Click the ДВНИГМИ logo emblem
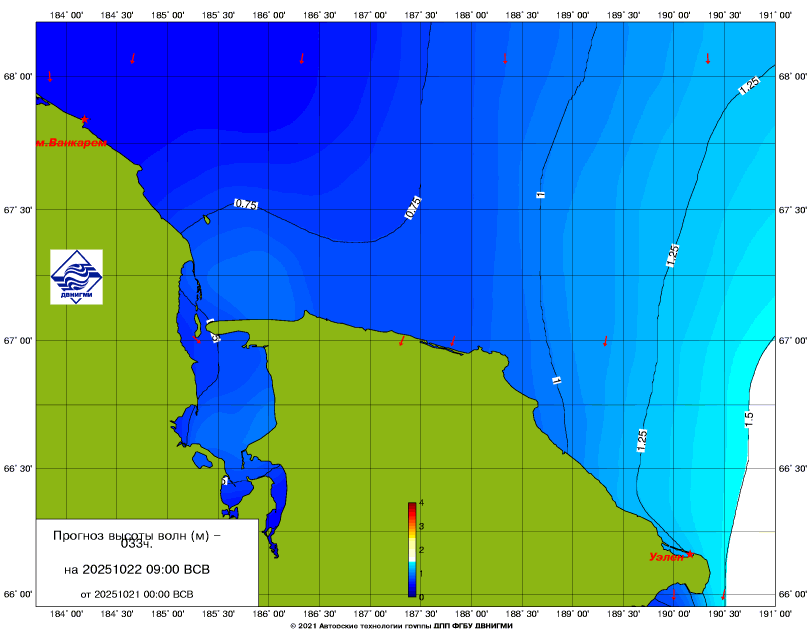 pos(77,276)
